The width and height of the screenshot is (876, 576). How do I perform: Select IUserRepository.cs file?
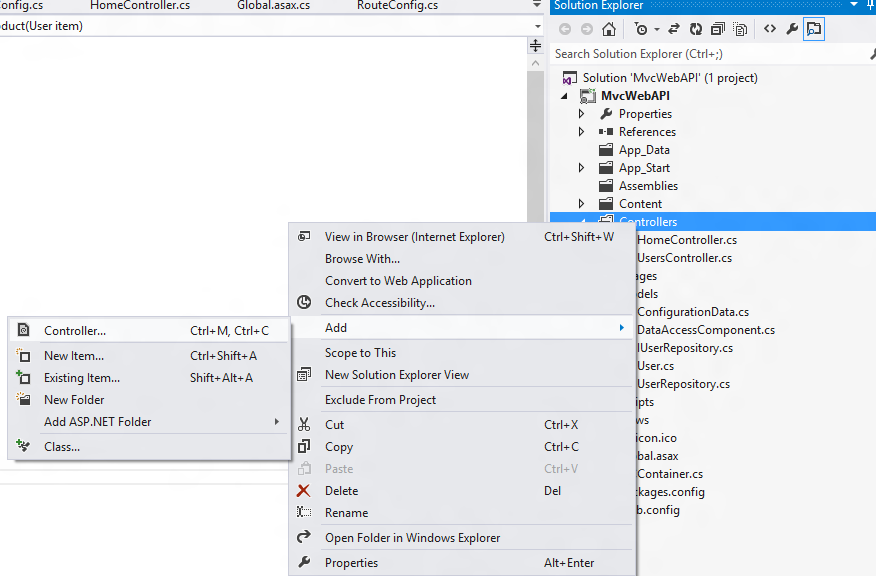pyautogui.click(x=685, y=348)
